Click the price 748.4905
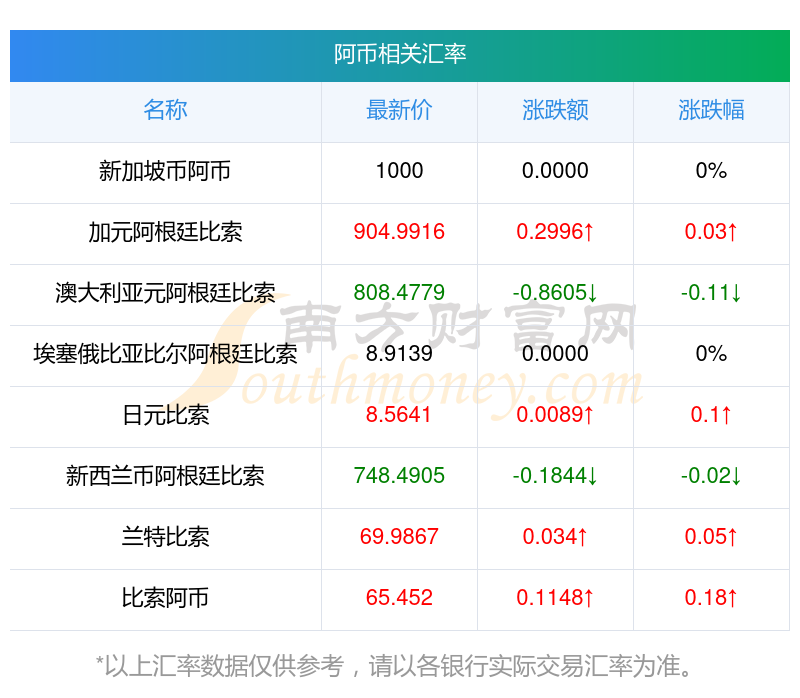The width and height of the screenshot is (800, 698). pyautogui.click(x=399, y=476)
